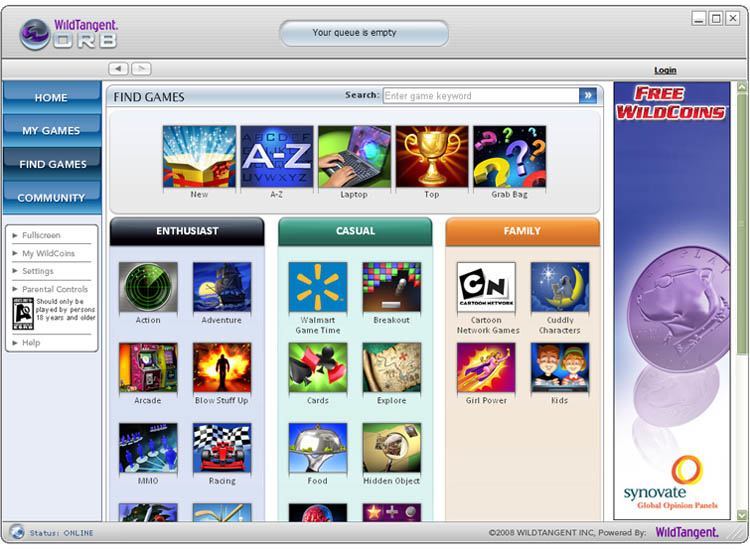Click the back navigation arrow button
This screenshot has height=550, width=750.
[118, 69]
